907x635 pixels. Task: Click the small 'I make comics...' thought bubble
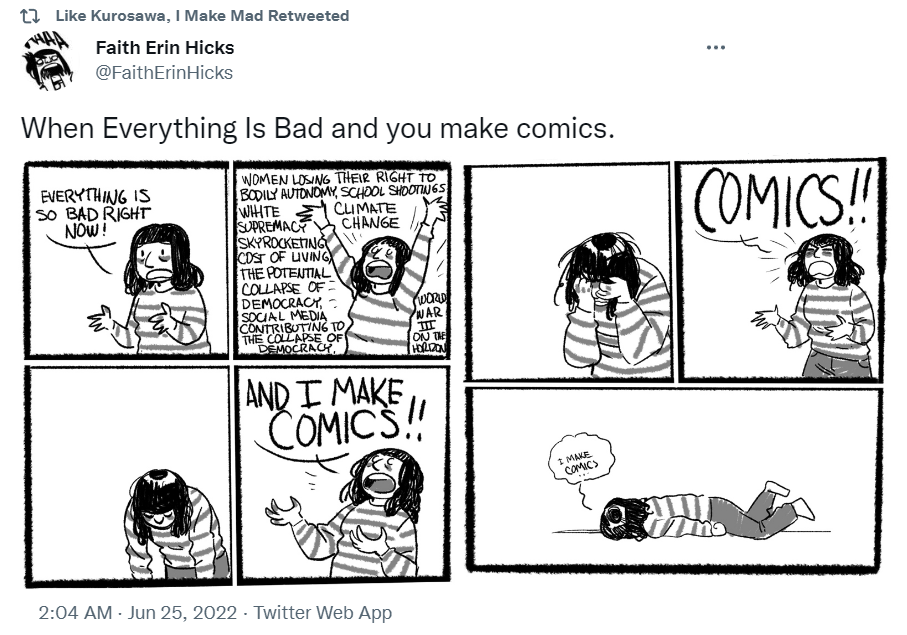(x=581, y=460)
